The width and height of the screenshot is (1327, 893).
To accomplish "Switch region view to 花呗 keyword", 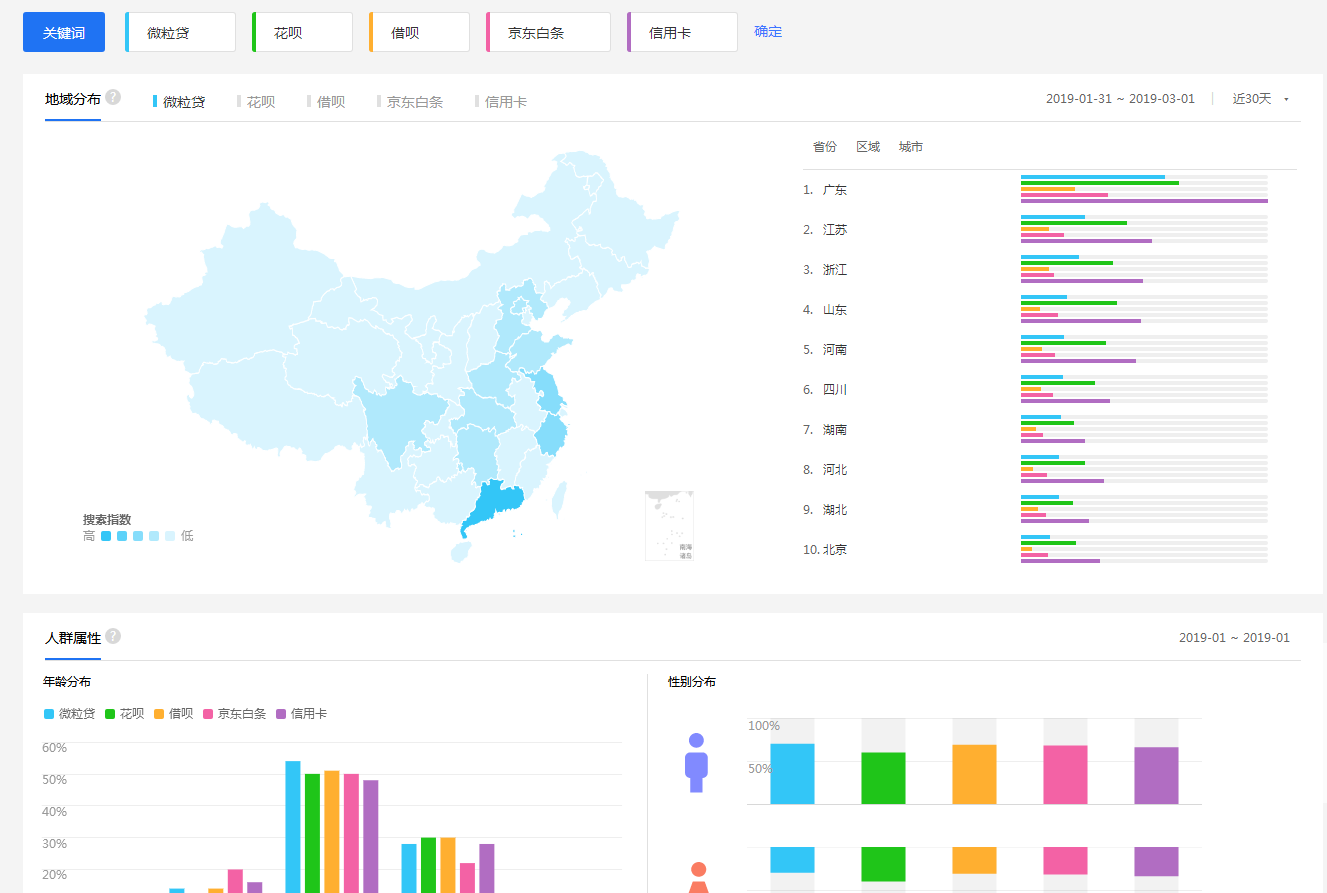I will [x=256, y=102].
